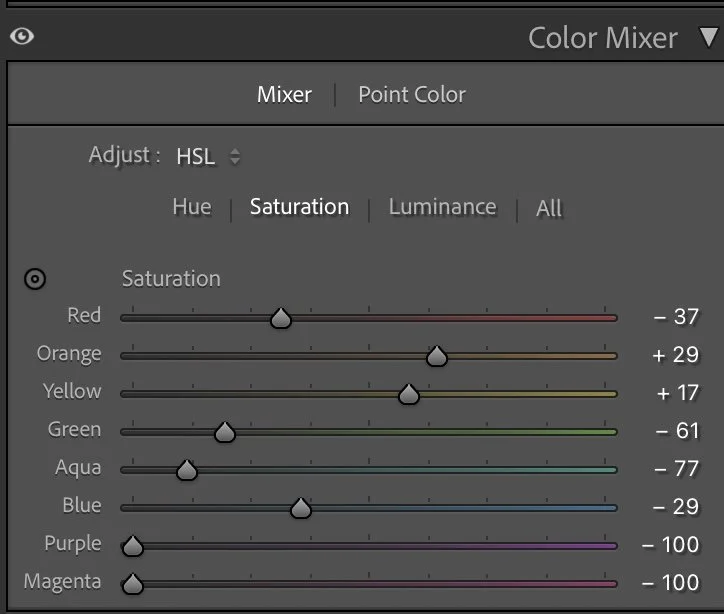724x614 pixels.
Task: Click the Blue saturation slider handle
Action: pyautogui.click(x=300, y=508)
